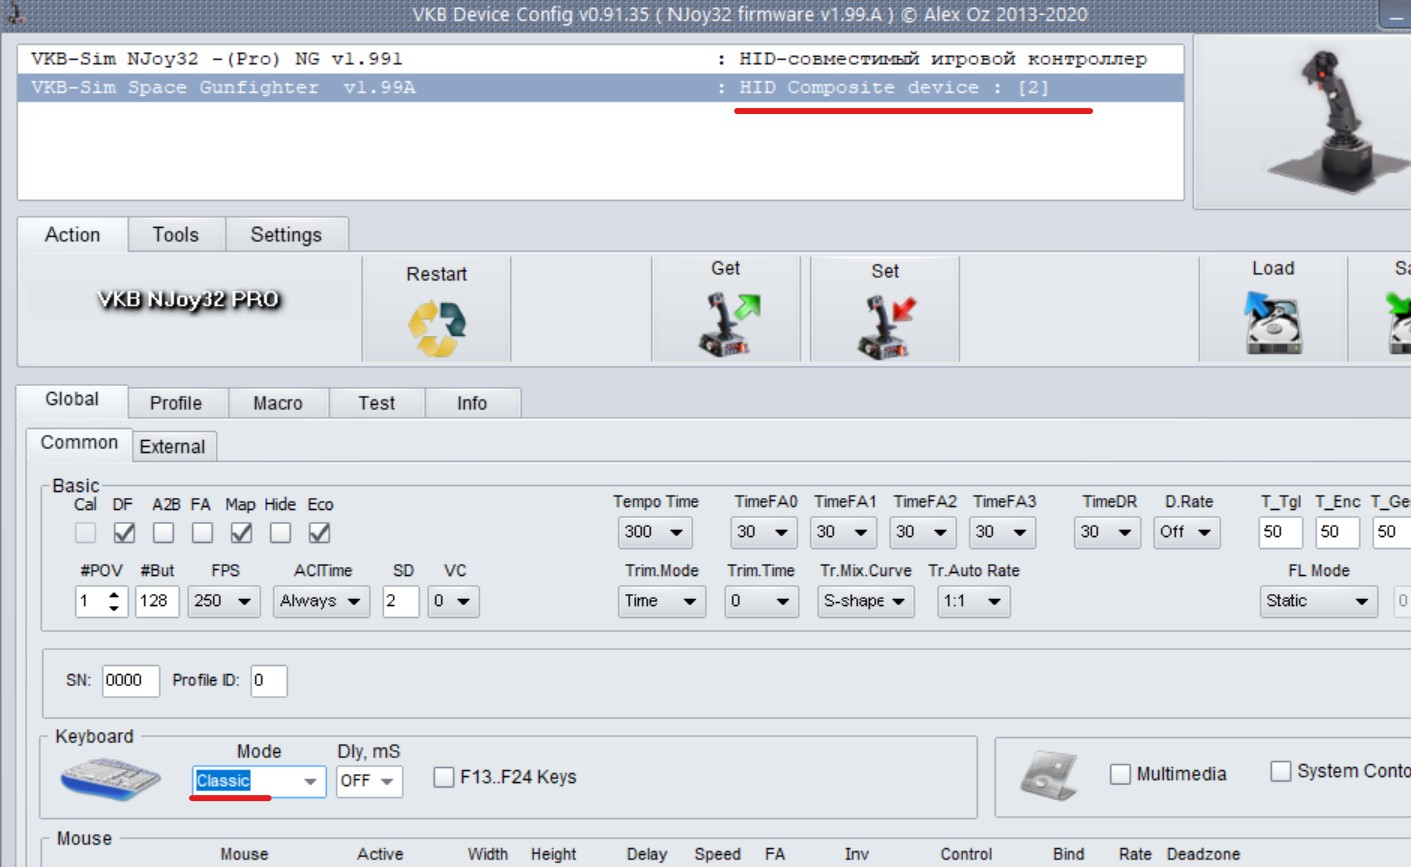The height and width of the screenshot is (867, 1411).
Task: Click the Set settings joystick icon
Action: click(886, 326)
